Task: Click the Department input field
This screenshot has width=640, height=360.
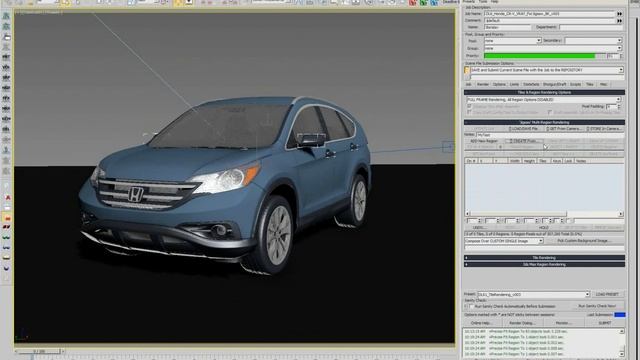Action: coord(591,27)
